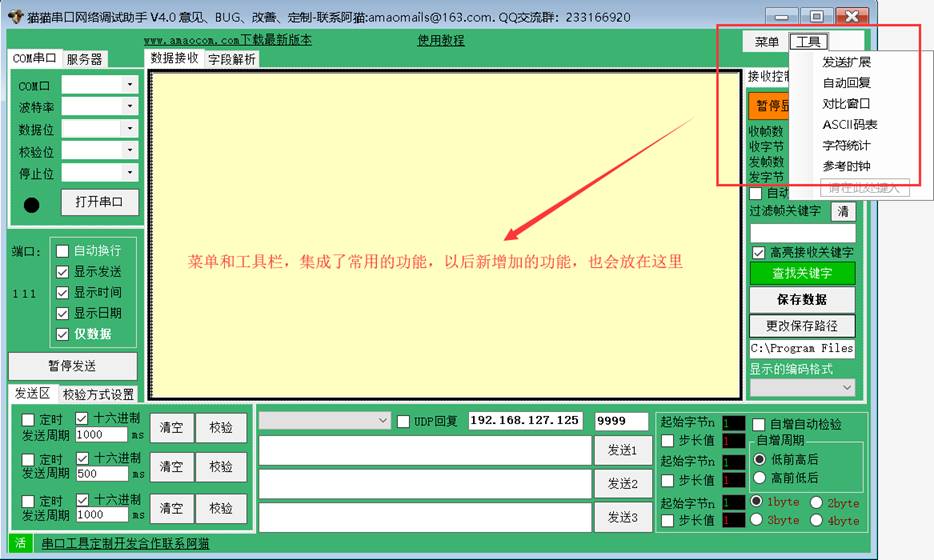Click the black port status indicator circle
934x560 pixels.
tap(32, 204)
